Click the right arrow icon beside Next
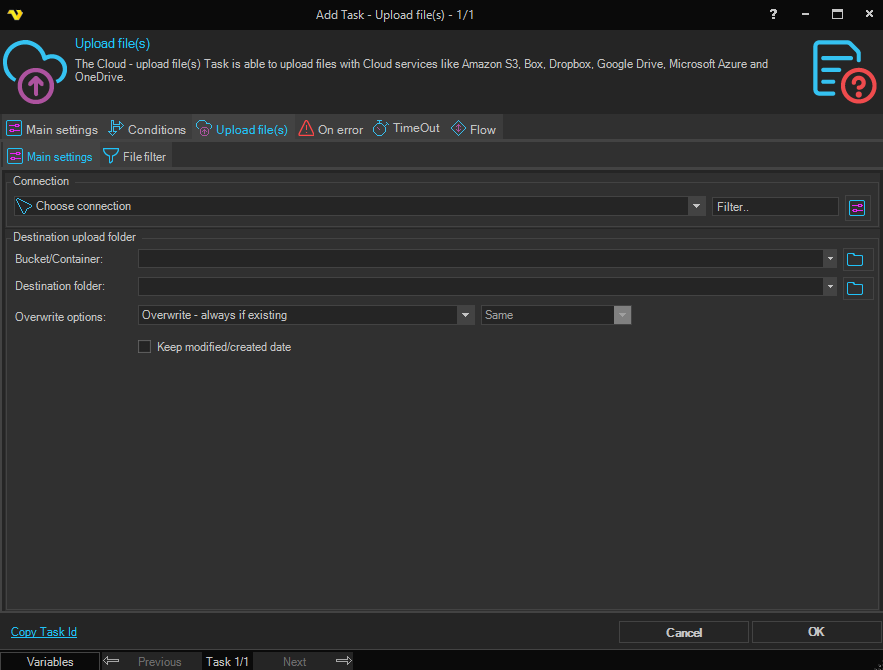Screen dimensions: 883x670 pos(343,661)
